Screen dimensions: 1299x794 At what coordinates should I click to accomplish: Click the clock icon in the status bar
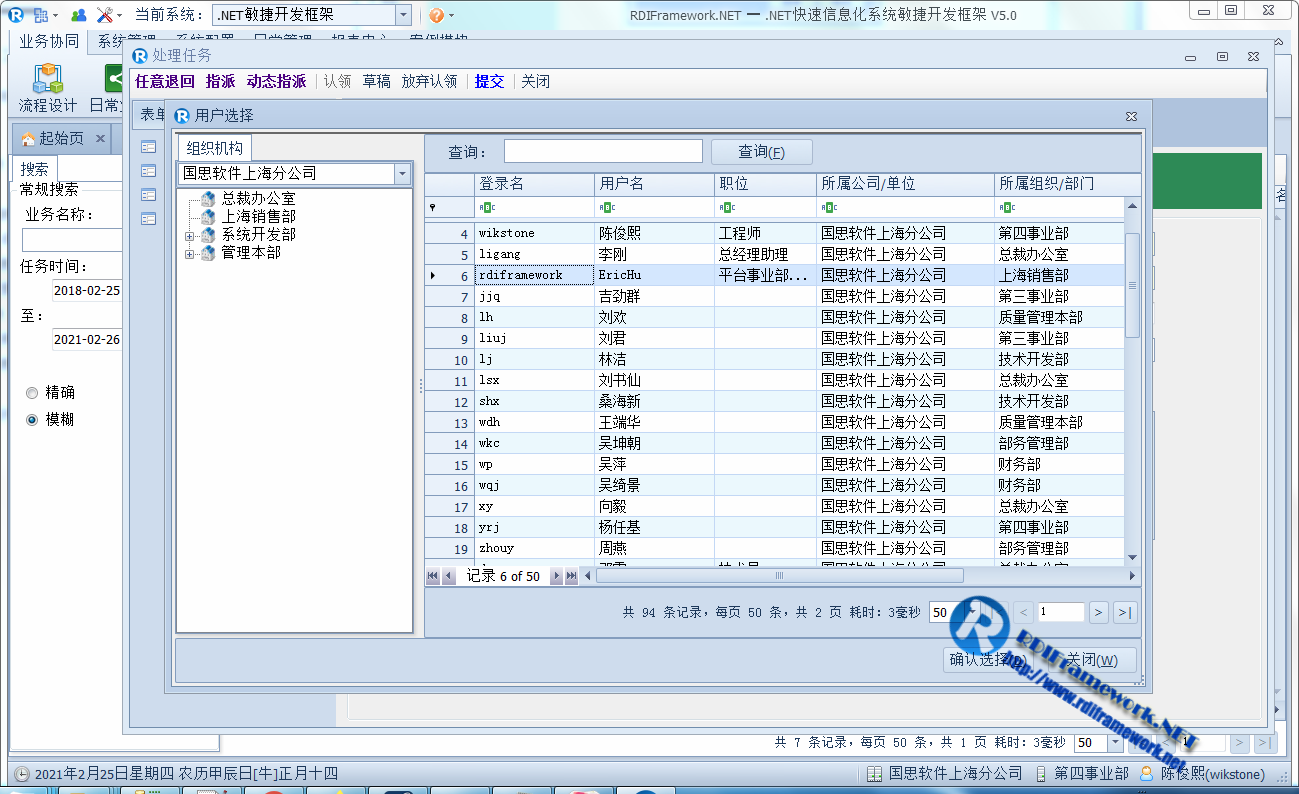pos(22,774)
